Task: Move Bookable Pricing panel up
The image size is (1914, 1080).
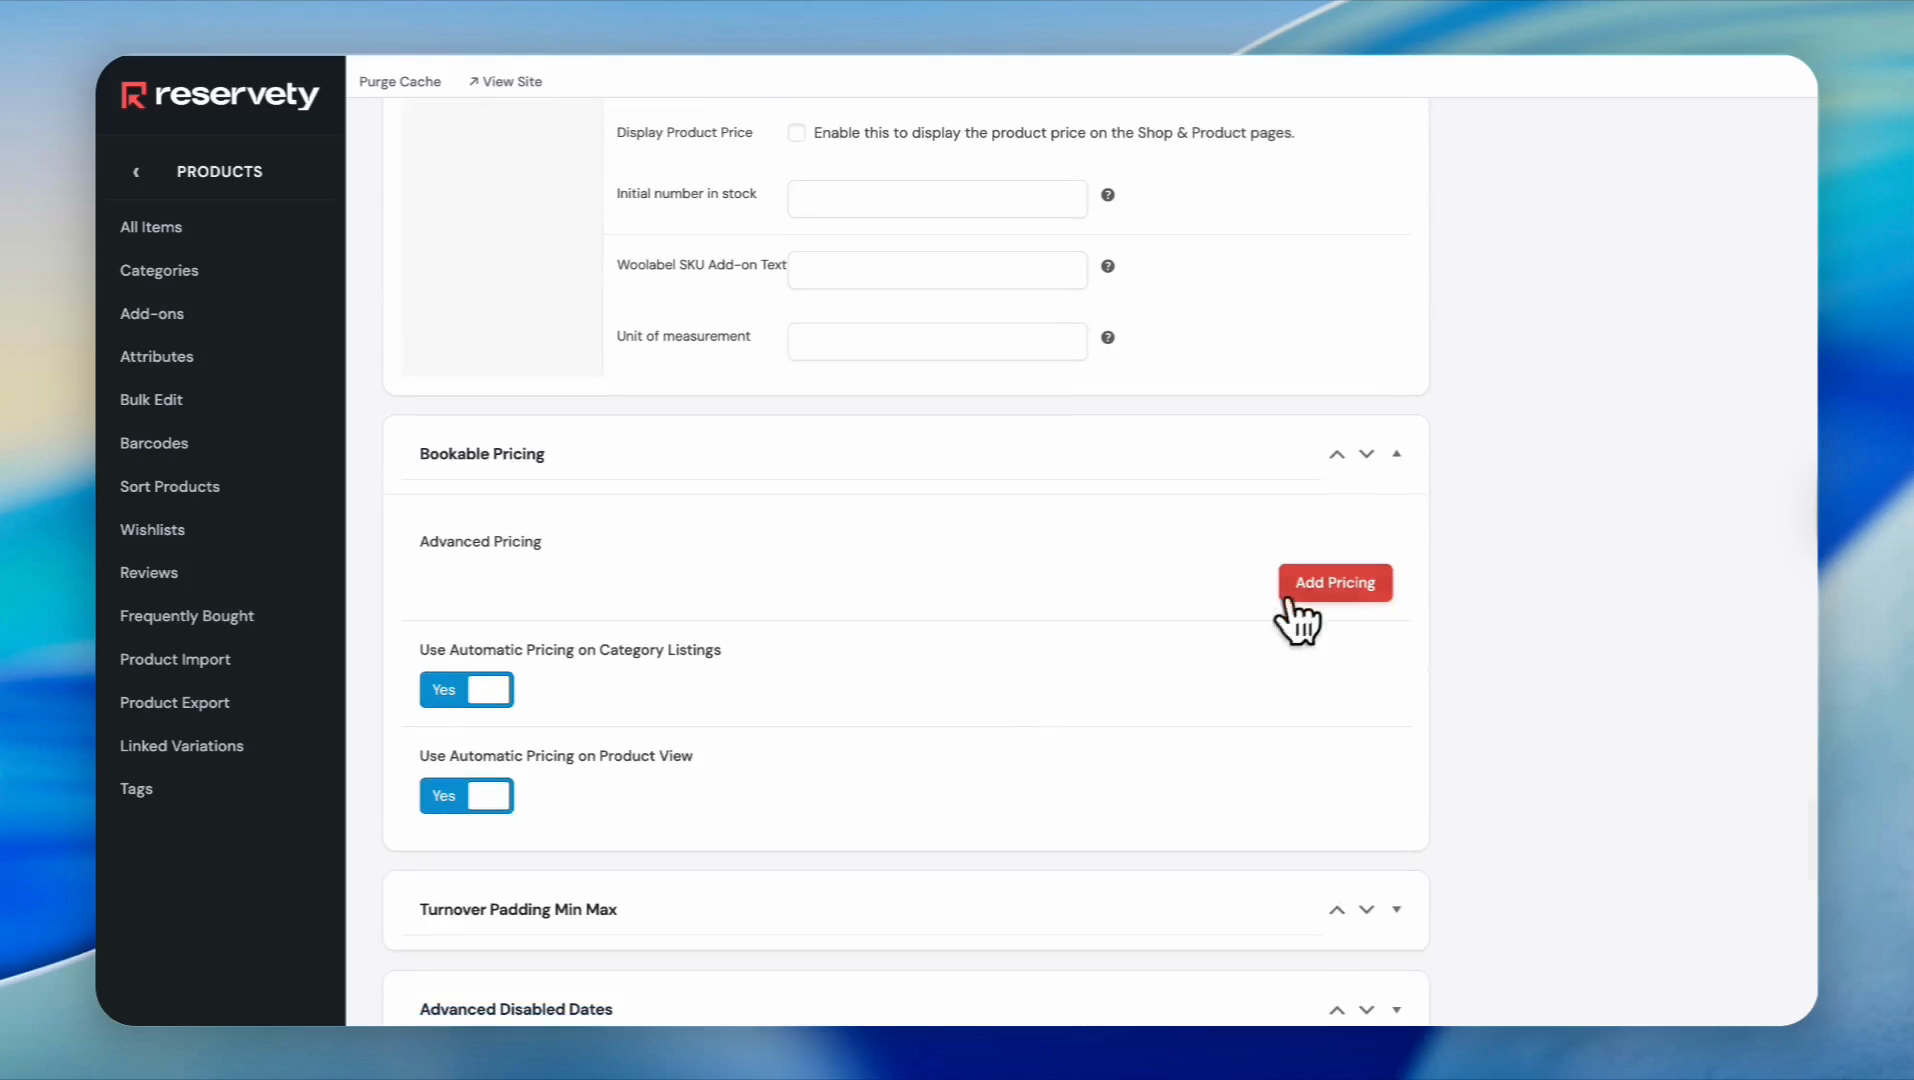Action: pyautogui.click(x=1336, y=454)
